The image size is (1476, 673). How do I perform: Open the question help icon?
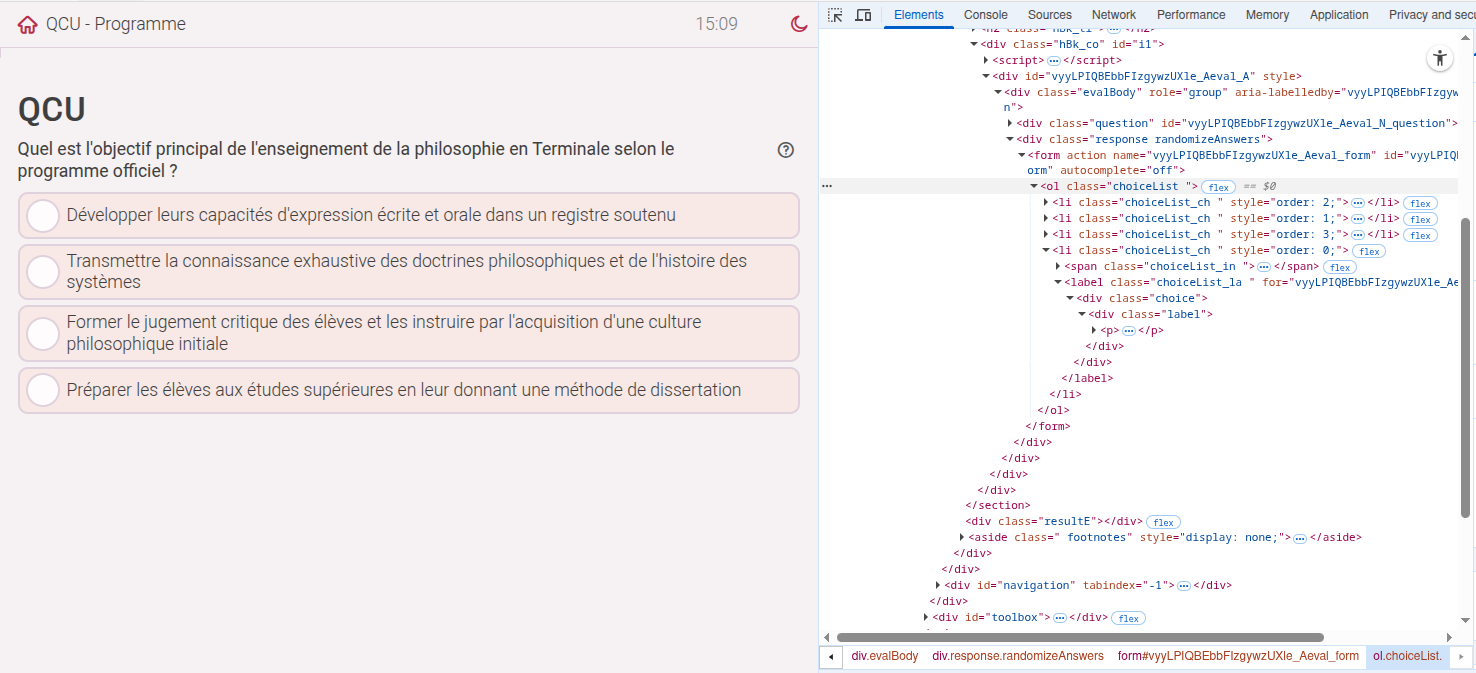pyautogui.click(x=786, y=150)
